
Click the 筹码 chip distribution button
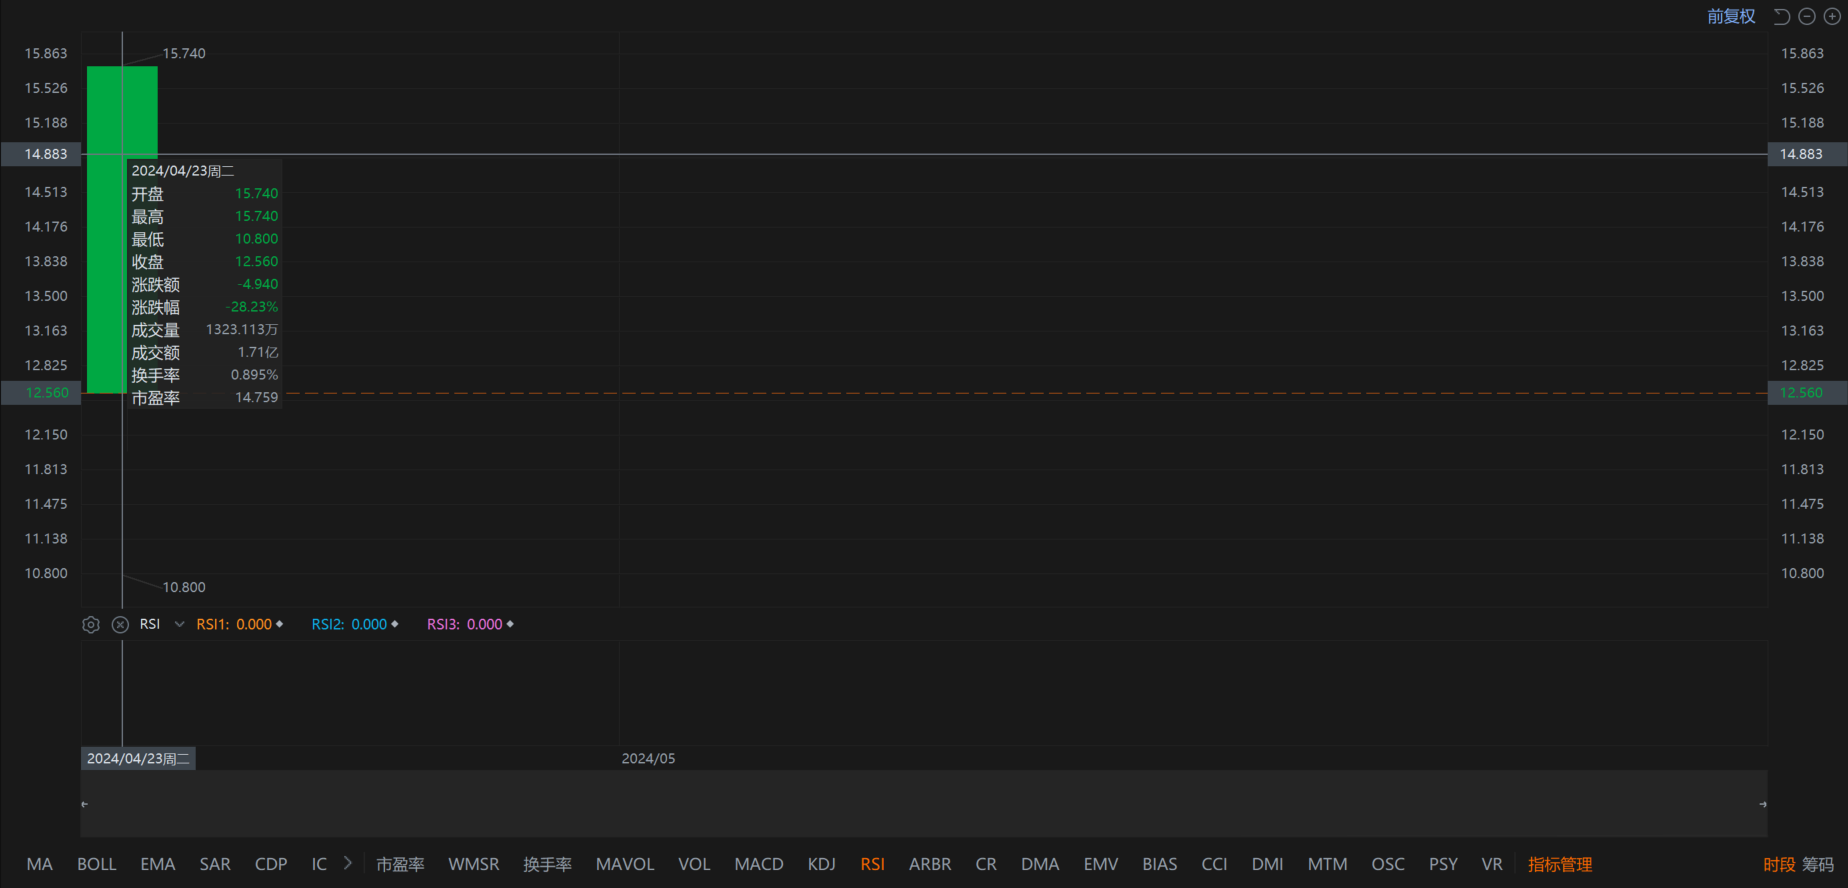click(1819, 864)
